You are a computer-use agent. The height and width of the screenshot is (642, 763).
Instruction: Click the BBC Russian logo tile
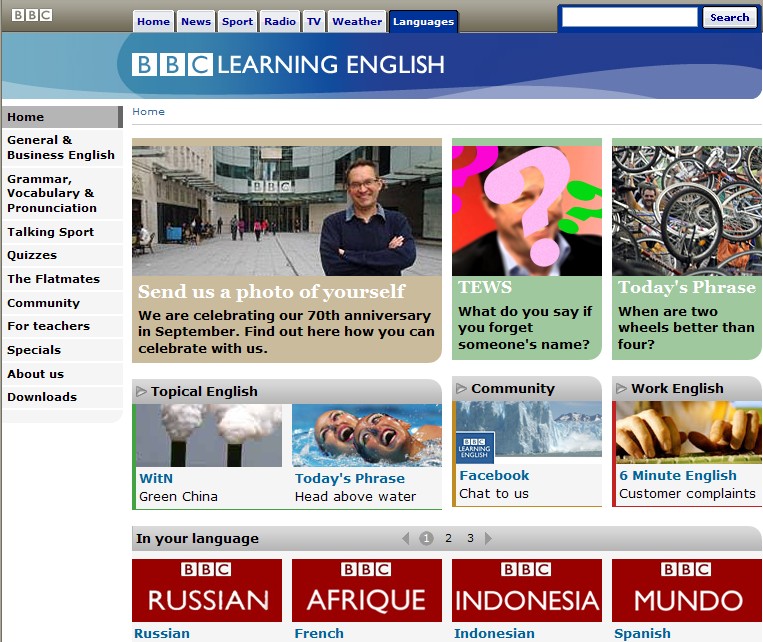(x=207, y=590)
